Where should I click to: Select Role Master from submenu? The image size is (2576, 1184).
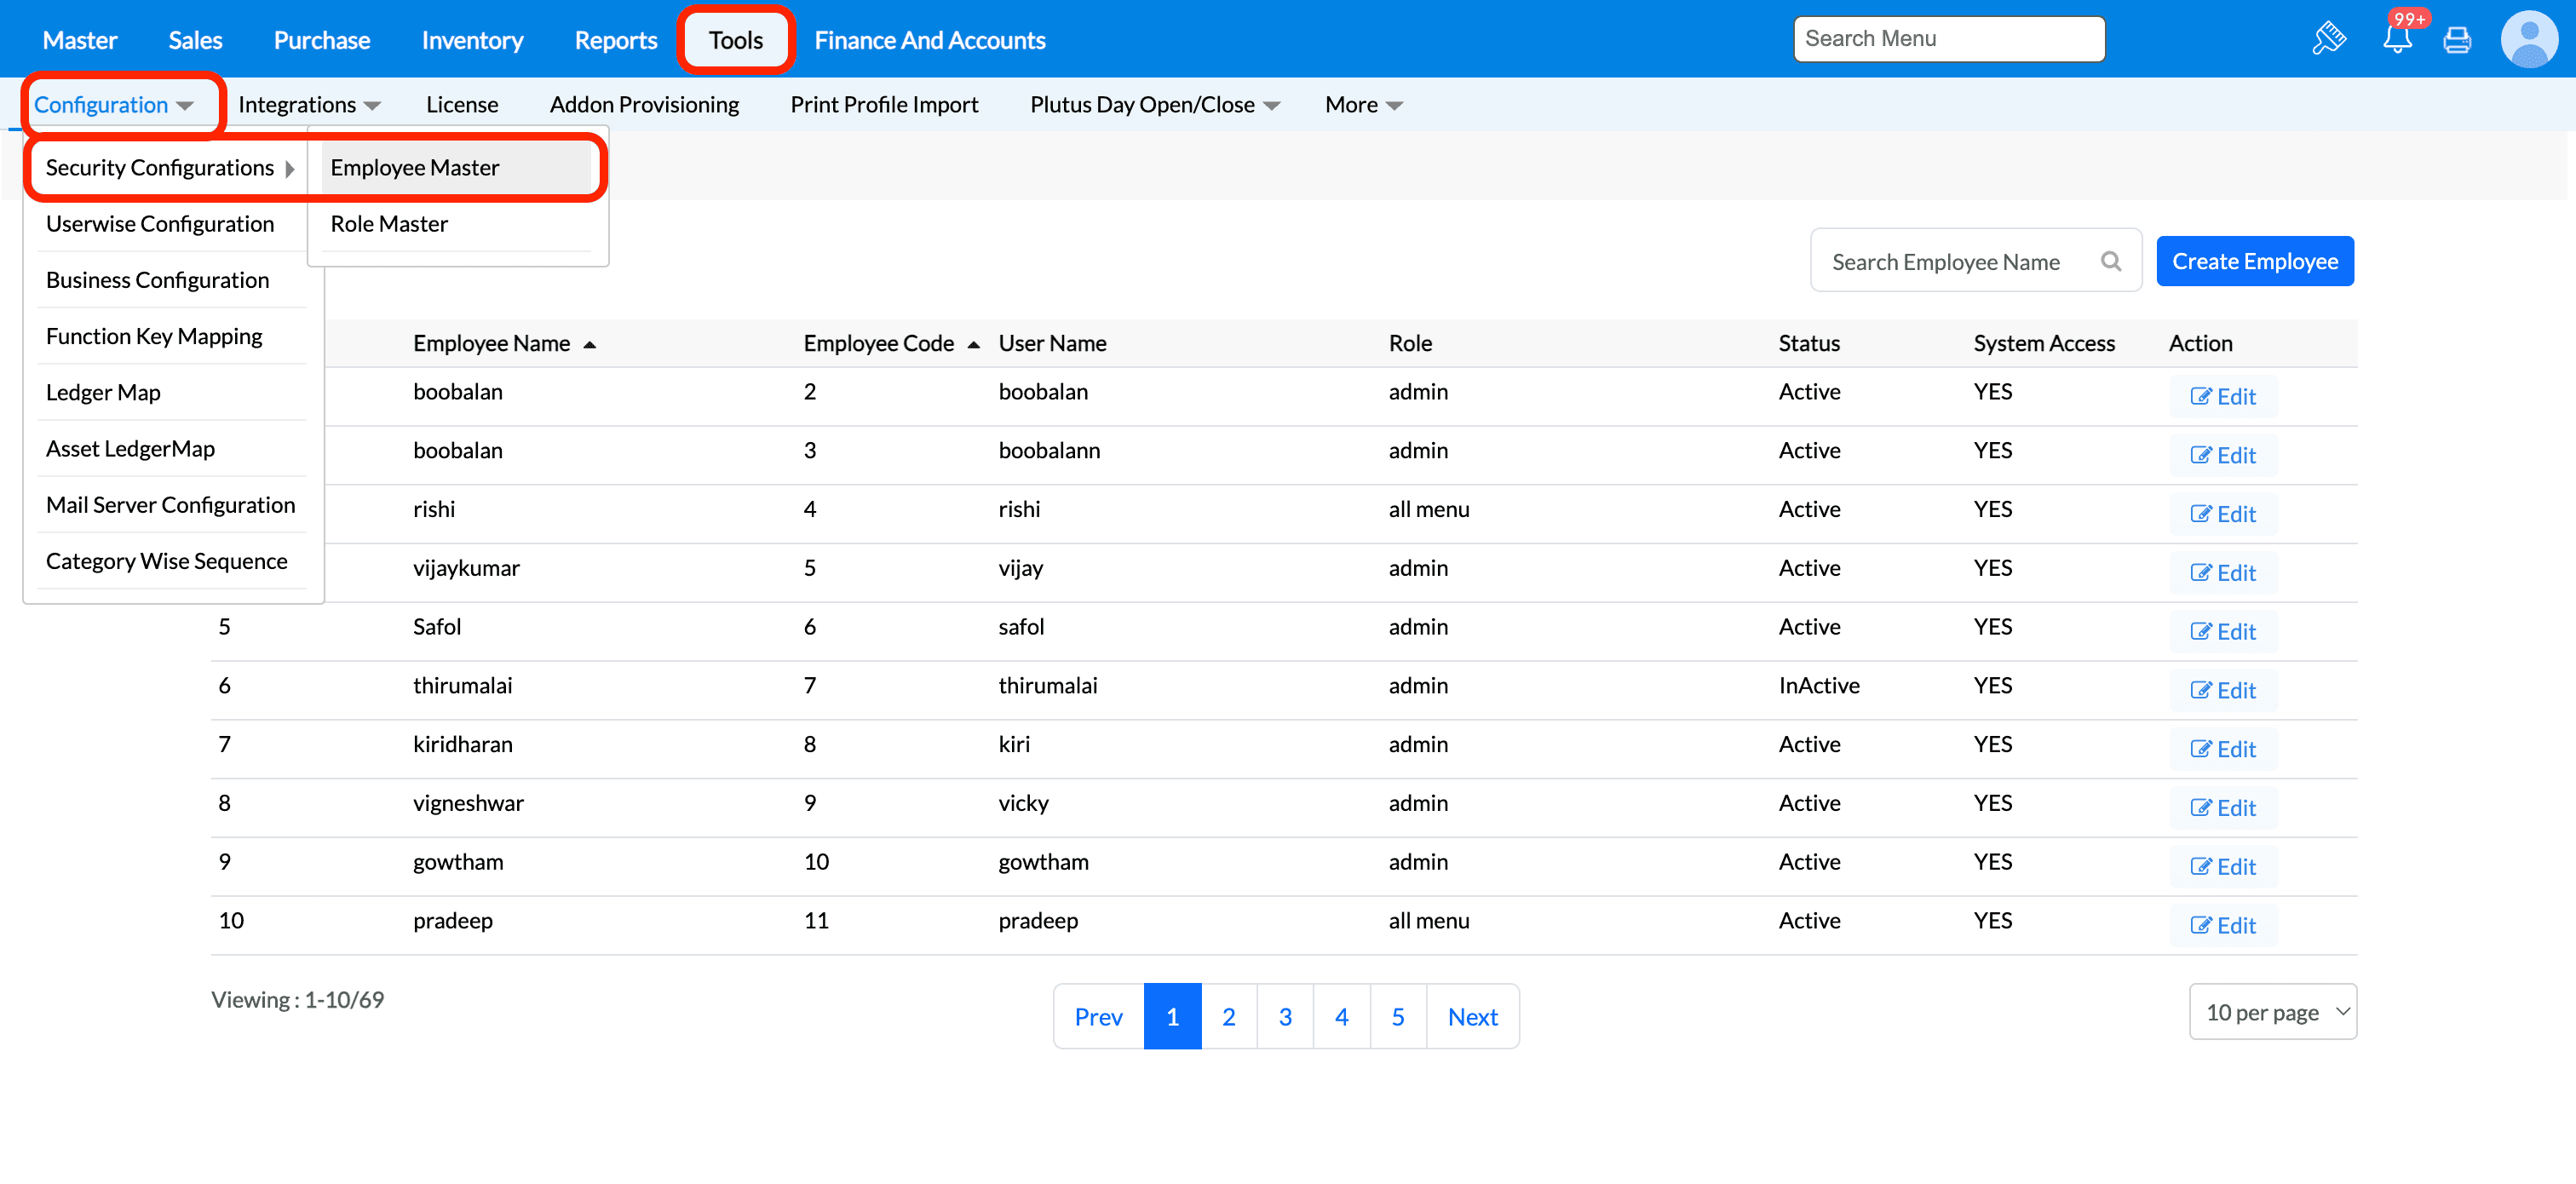pyautogui.click(x=389, y=224)
